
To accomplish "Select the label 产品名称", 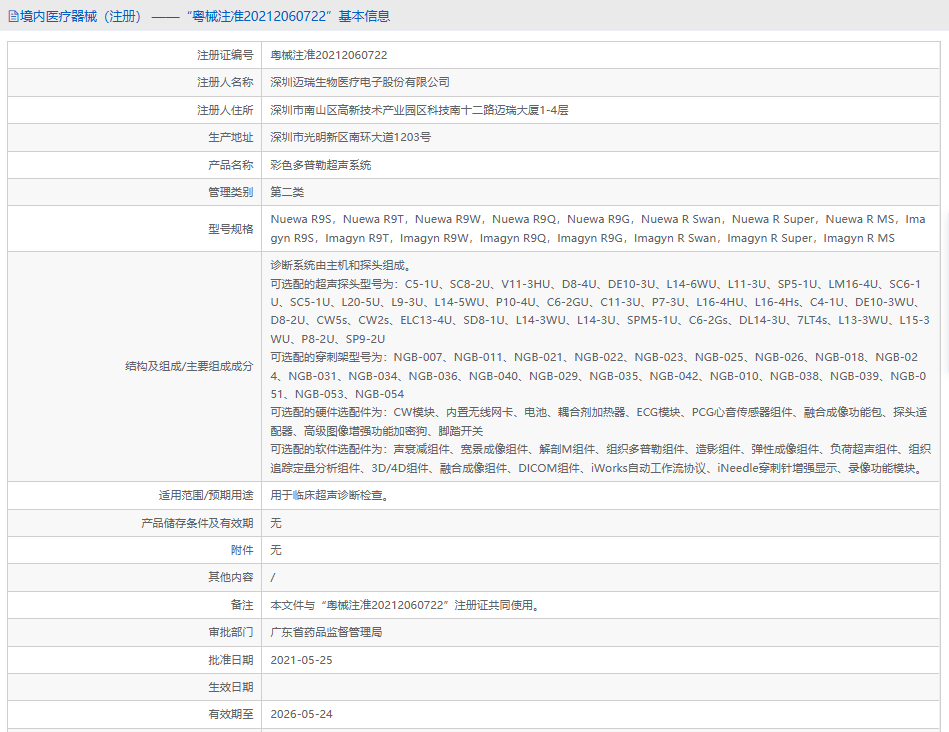I will click(231, 165).
